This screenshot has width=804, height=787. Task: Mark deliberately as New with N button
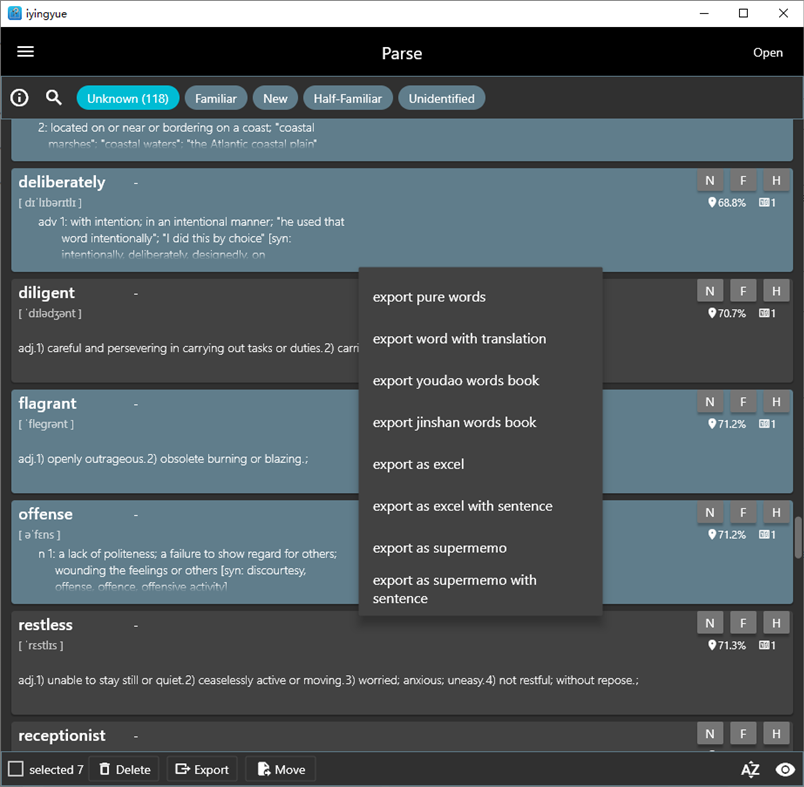[710, 180]
